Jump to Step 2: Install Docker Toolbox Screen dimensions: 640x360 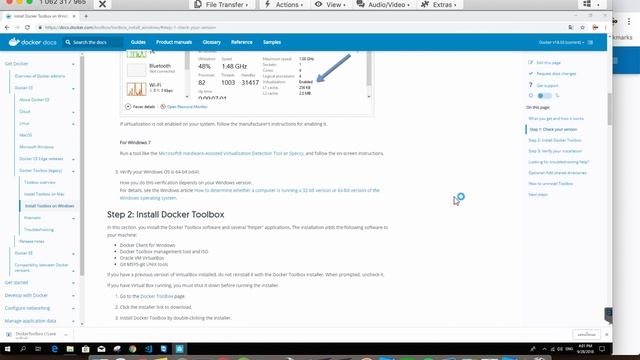pyautogui.click(x=555, y=140)
